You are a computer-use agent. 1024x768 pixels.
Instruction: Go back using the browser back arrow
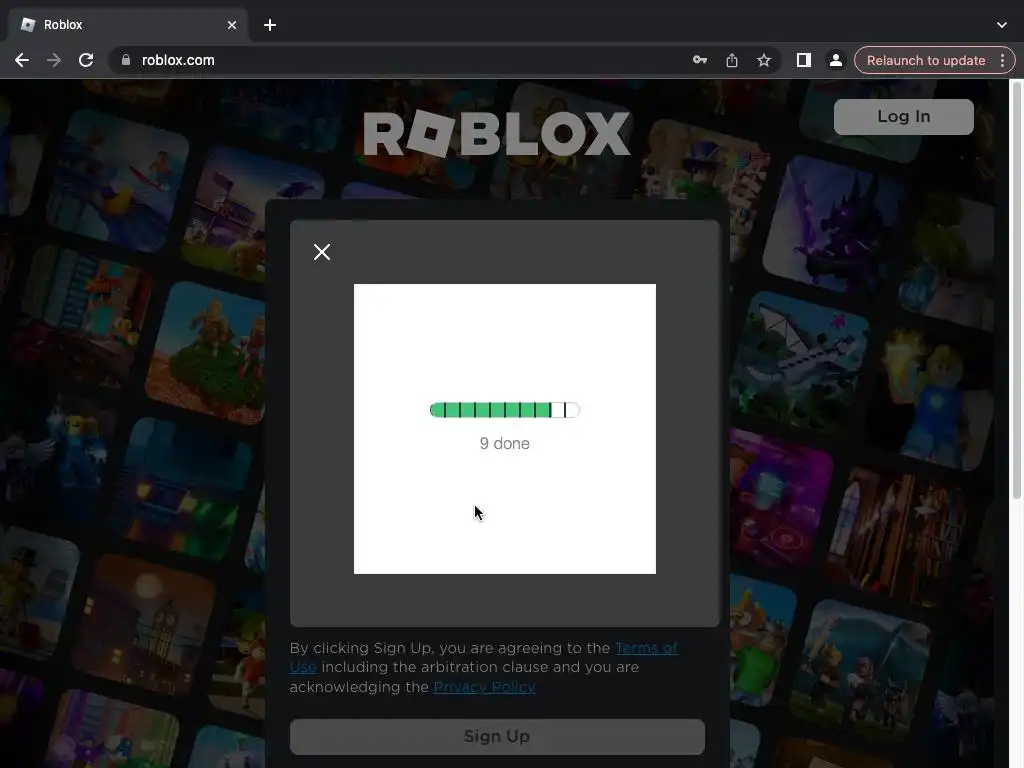point(22,60)
